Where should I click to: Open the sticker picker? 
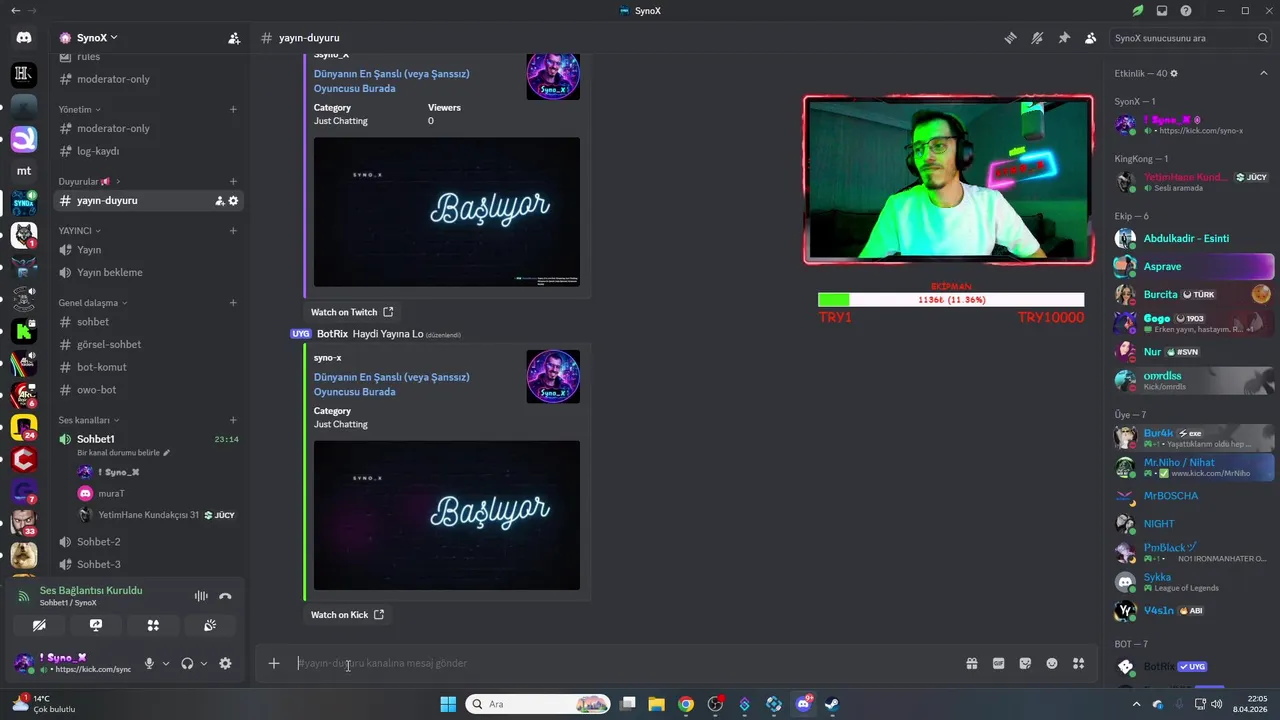[x=1025, y=663]
